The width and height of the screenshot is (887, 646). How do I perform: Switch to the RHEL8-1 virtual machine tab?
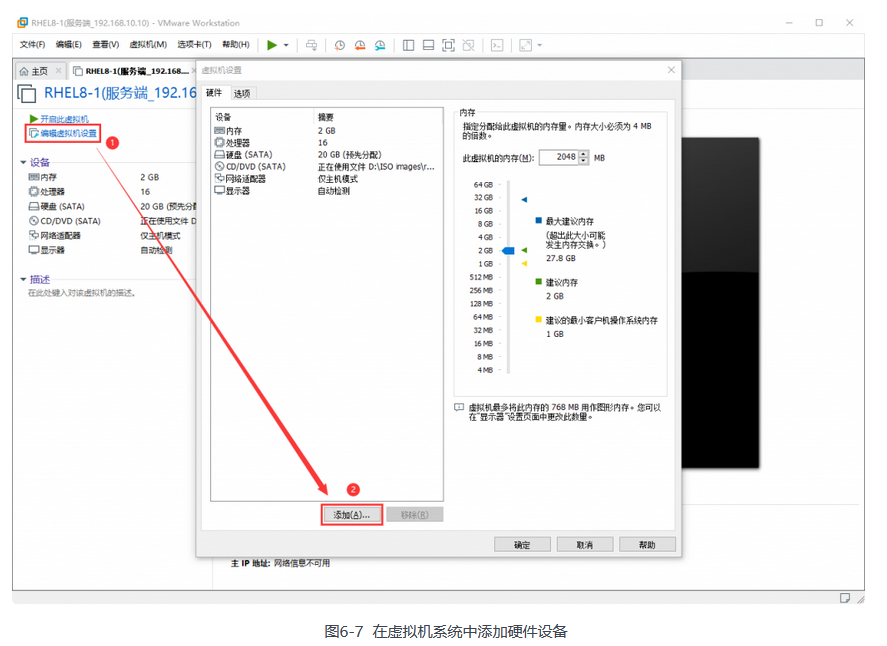(136, 71)
